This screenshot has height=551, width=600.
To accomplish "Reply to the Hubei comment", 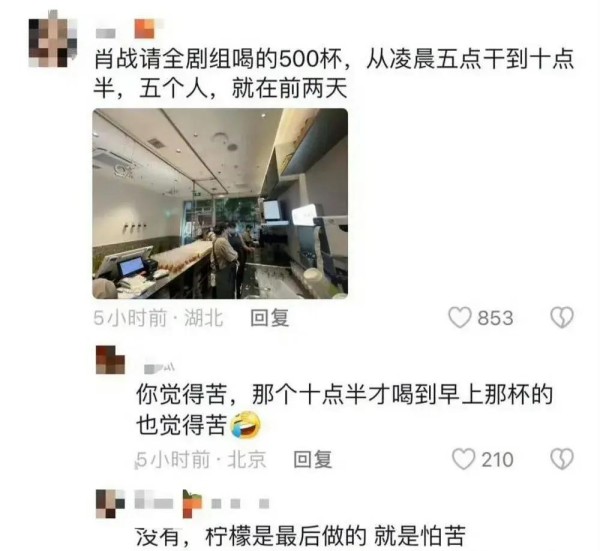I will click(x=269, y=318).
